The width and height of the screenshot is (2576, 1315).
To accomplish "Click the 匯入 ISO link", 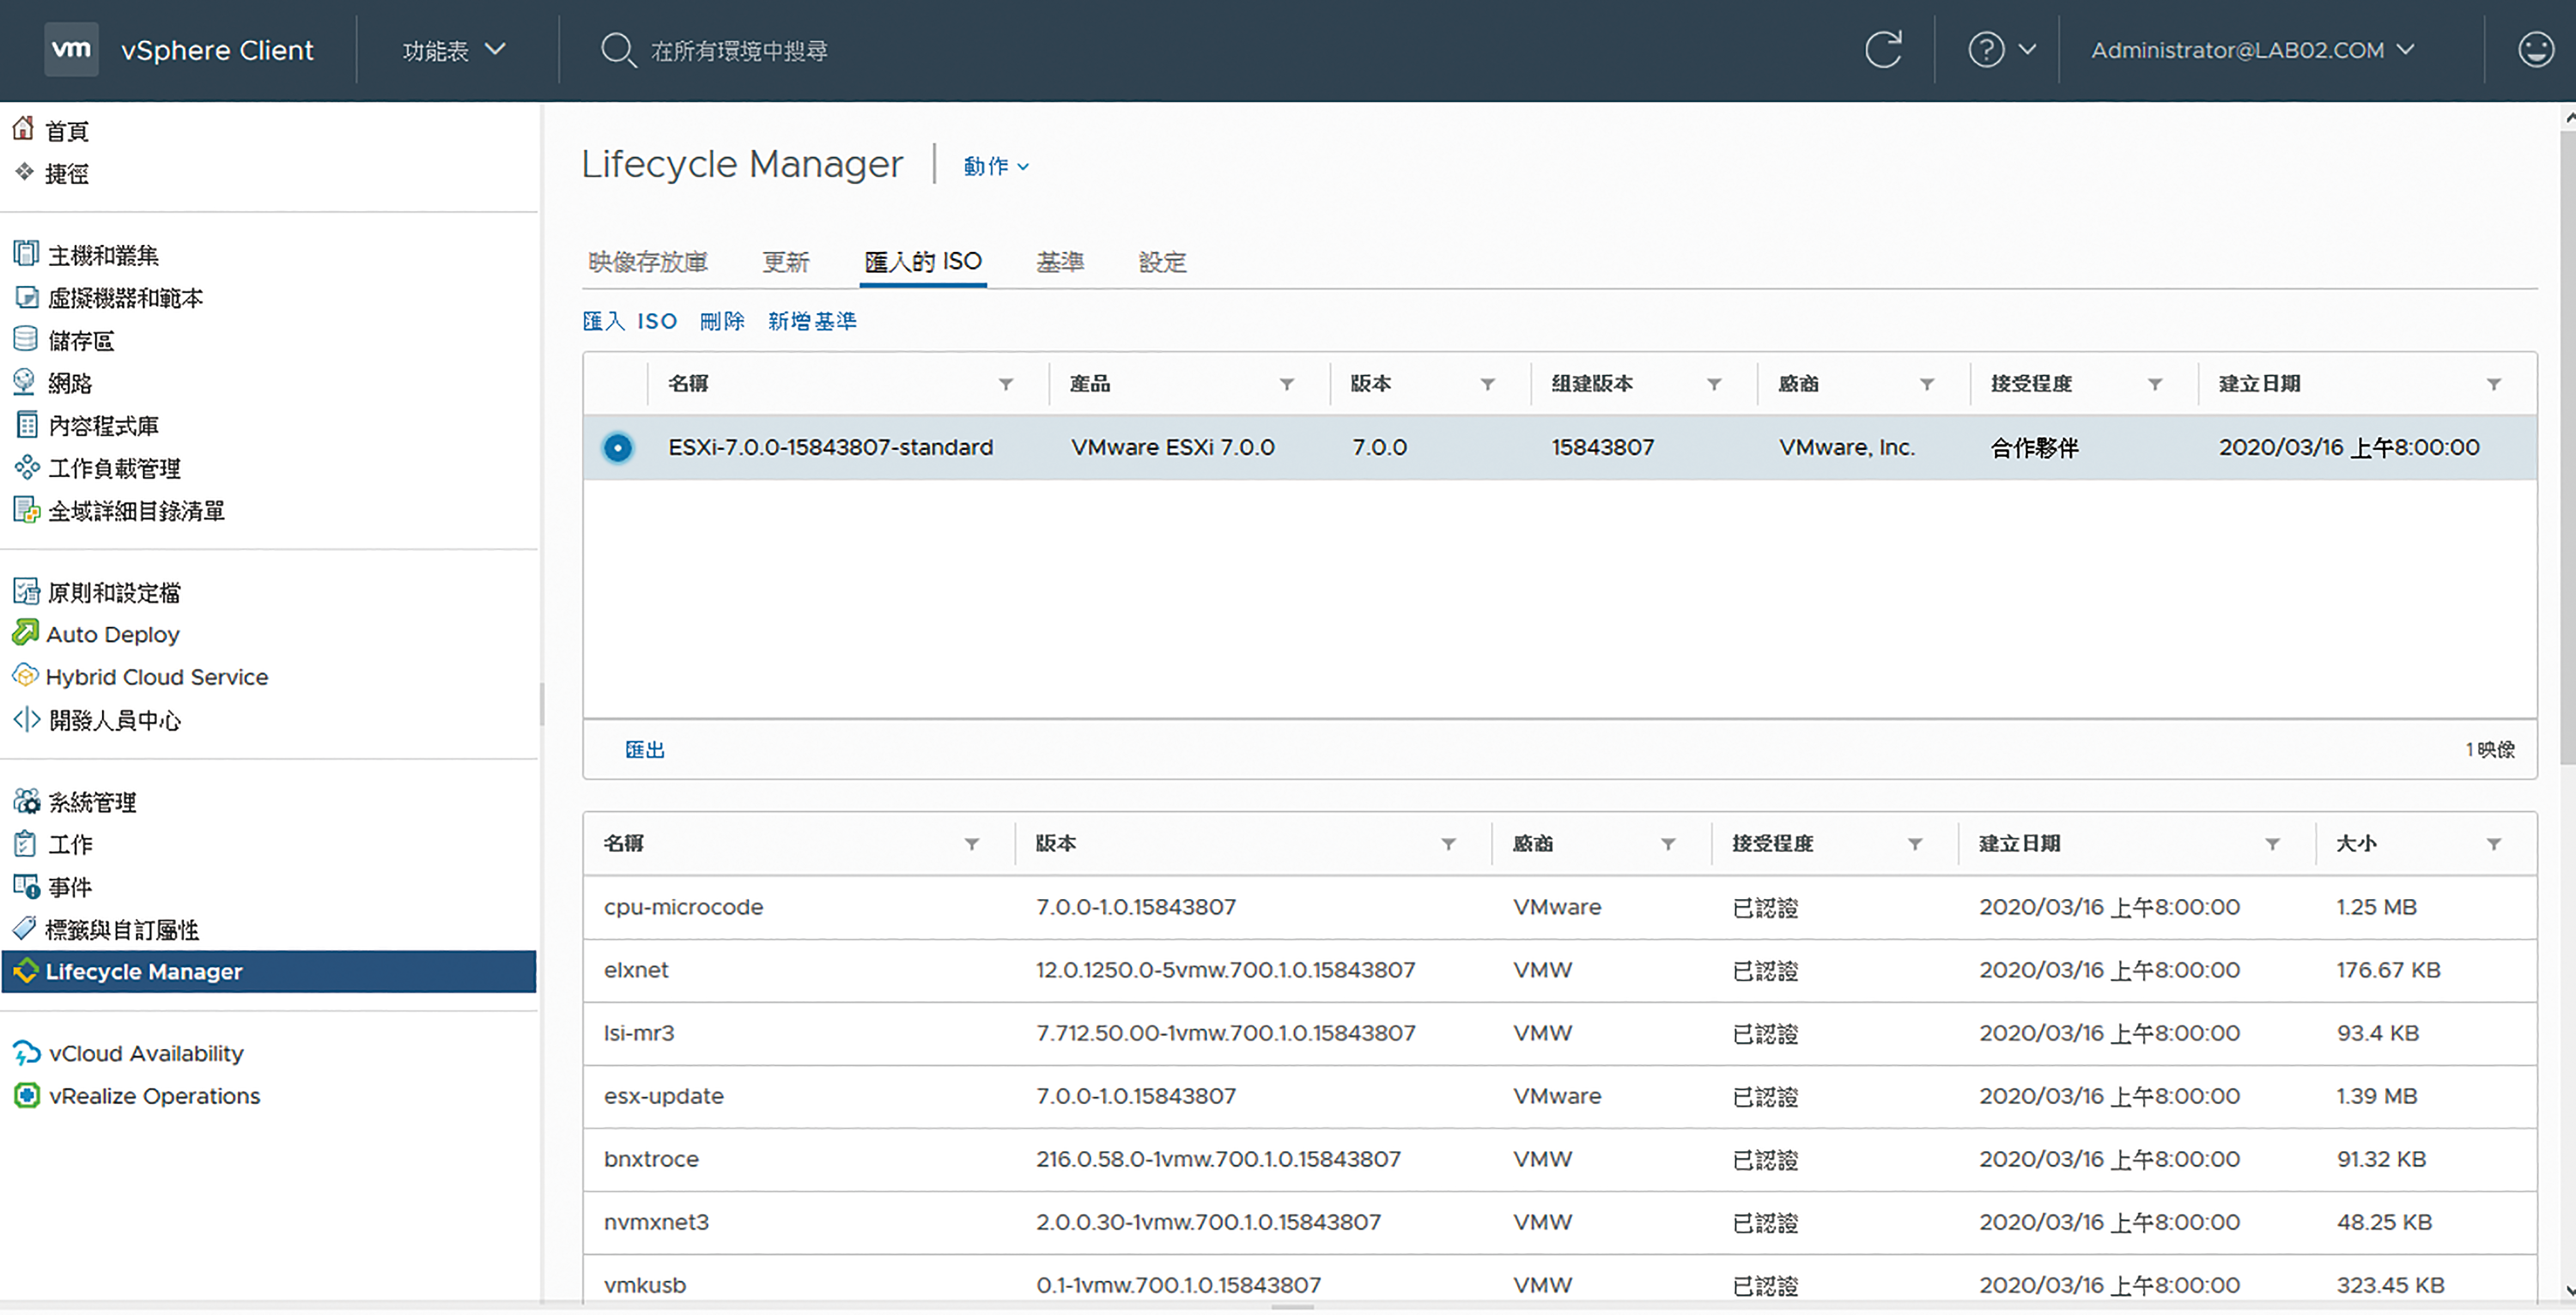I will pyautogui.click(x=630, y=321).
